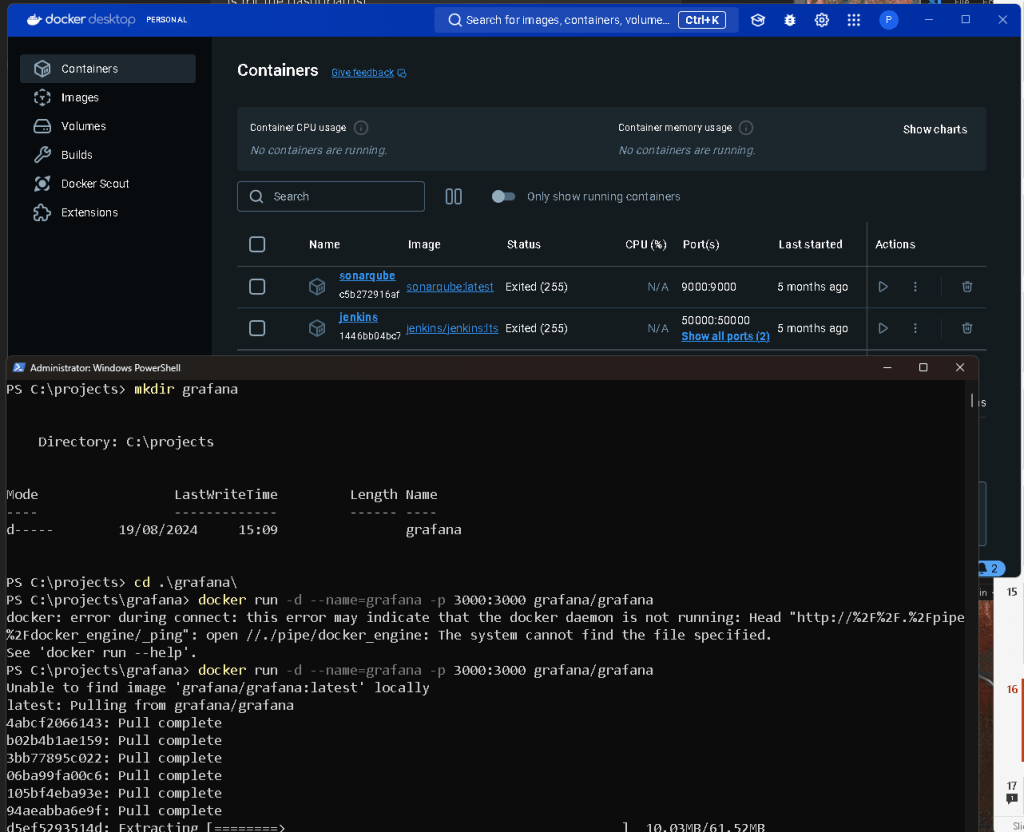Click the containers Search field
1024x832 pixels.
pos(330,197)
